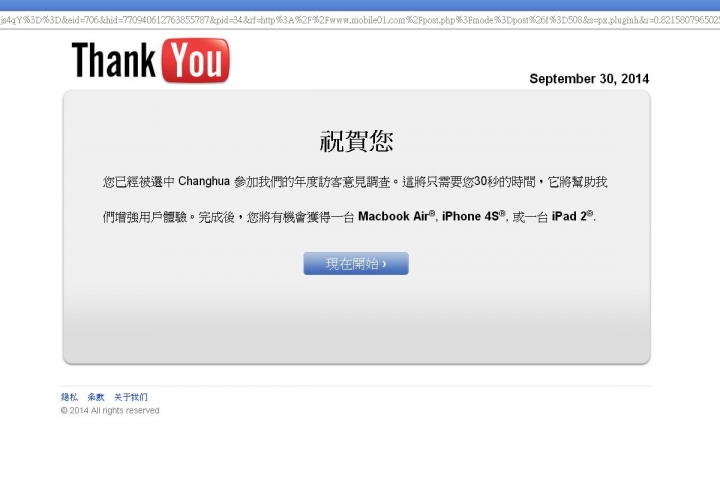Click the iPhone 4S text
This screenshot has height=490, width=720.
473,216
